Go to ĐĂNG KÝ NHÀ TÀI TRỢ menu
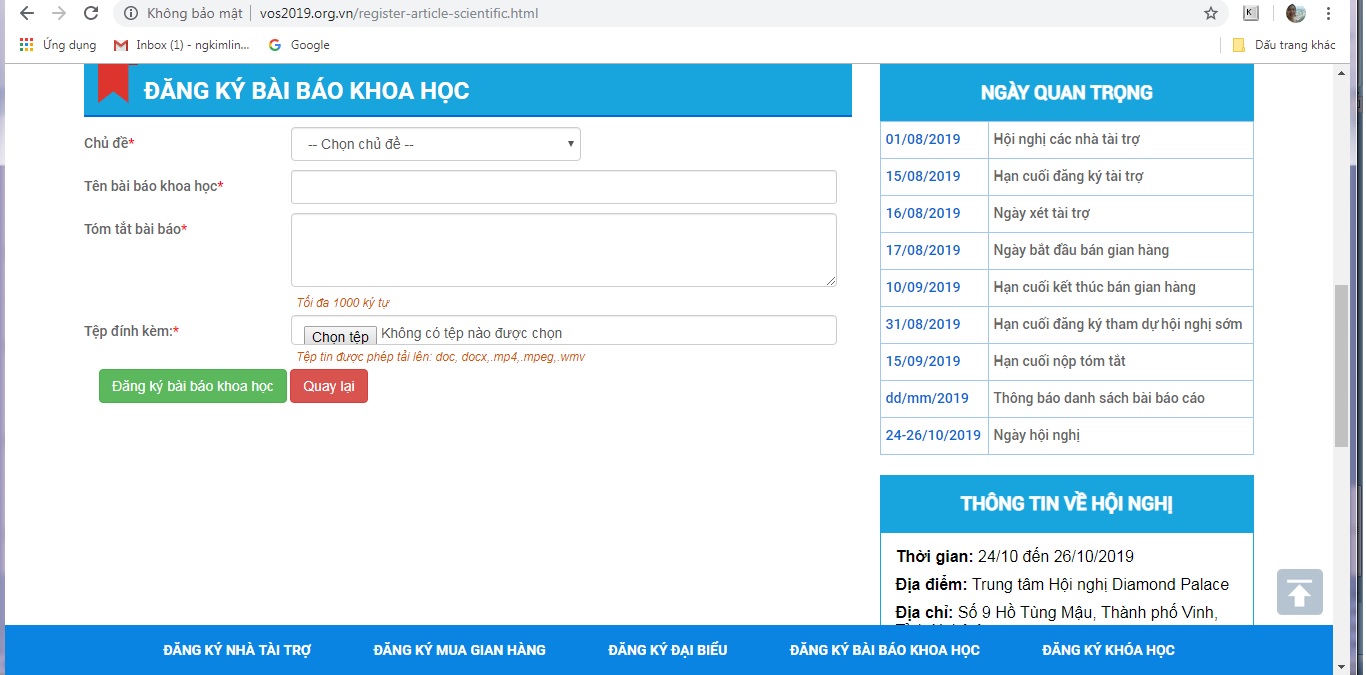 [237, 650]
